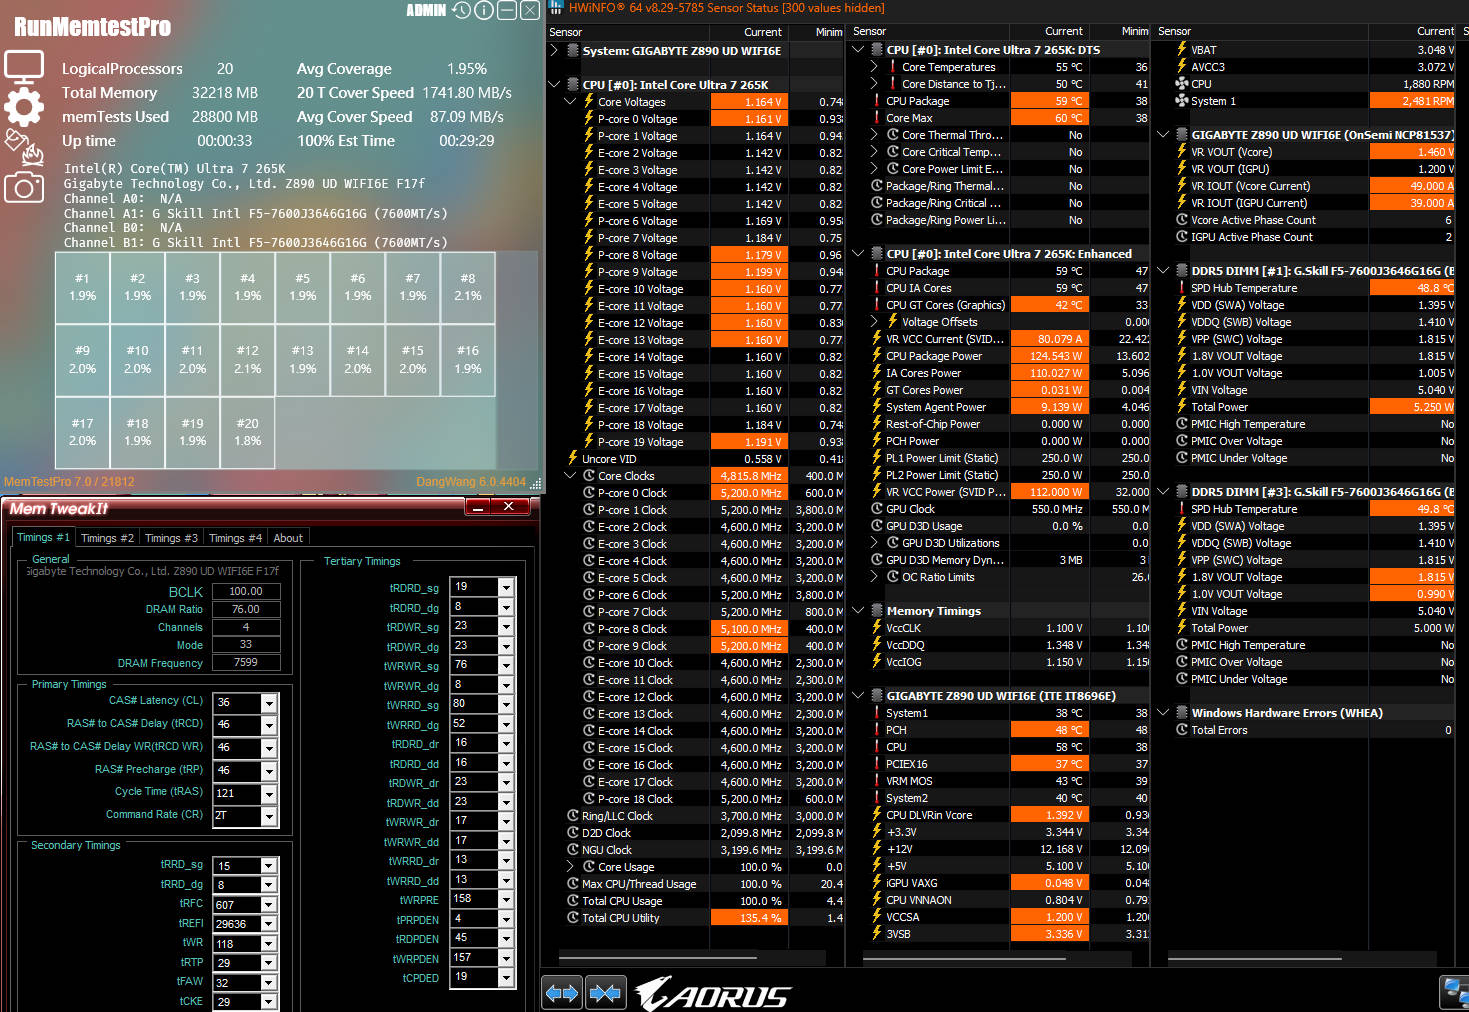Open Cycle Time (tRAS) dropdown
1469x1012 pixels.
coord(268,794)
